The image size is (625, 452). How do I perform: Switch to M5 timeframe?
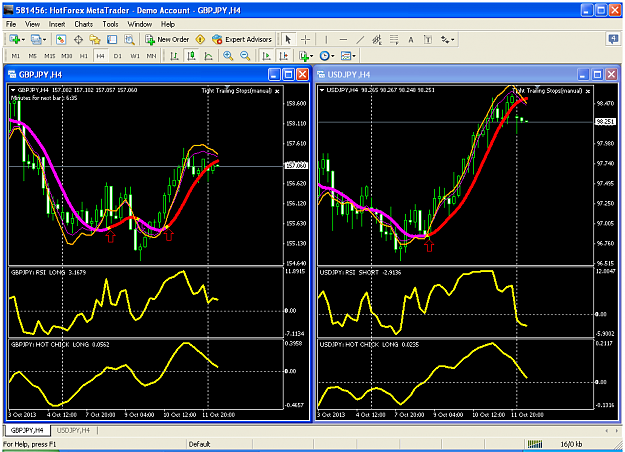[x=33, y=56]
